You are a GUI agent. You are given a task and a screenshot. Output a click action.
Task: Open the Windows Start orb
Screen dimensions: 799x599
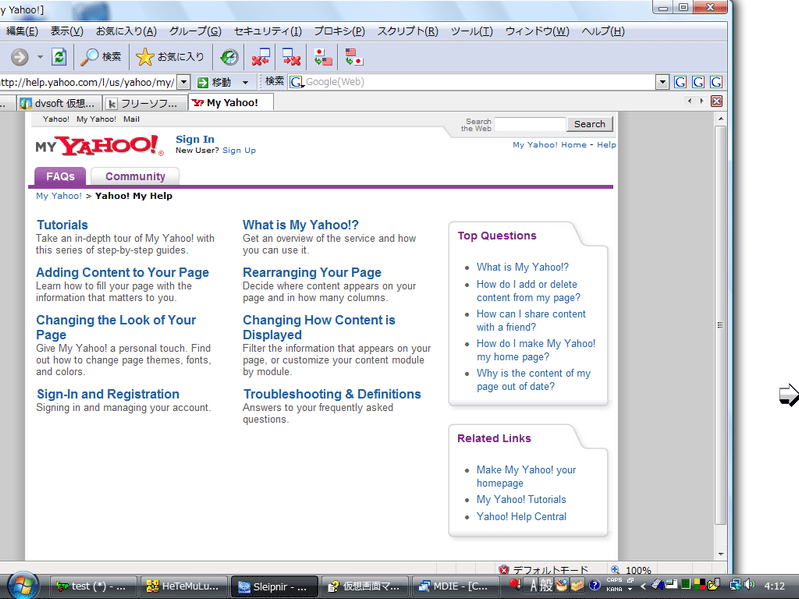point(23,585)
